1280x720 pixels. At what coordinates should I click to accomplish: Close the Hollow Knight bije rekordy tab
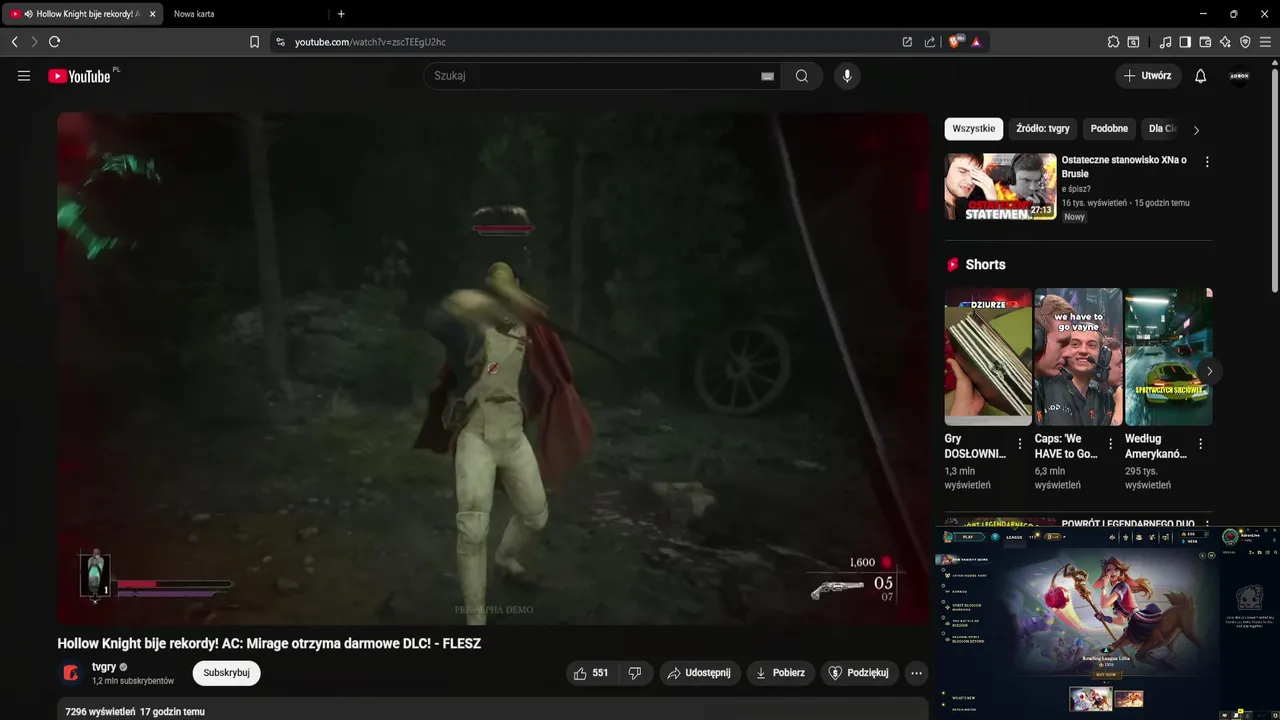tap(152, 14)
